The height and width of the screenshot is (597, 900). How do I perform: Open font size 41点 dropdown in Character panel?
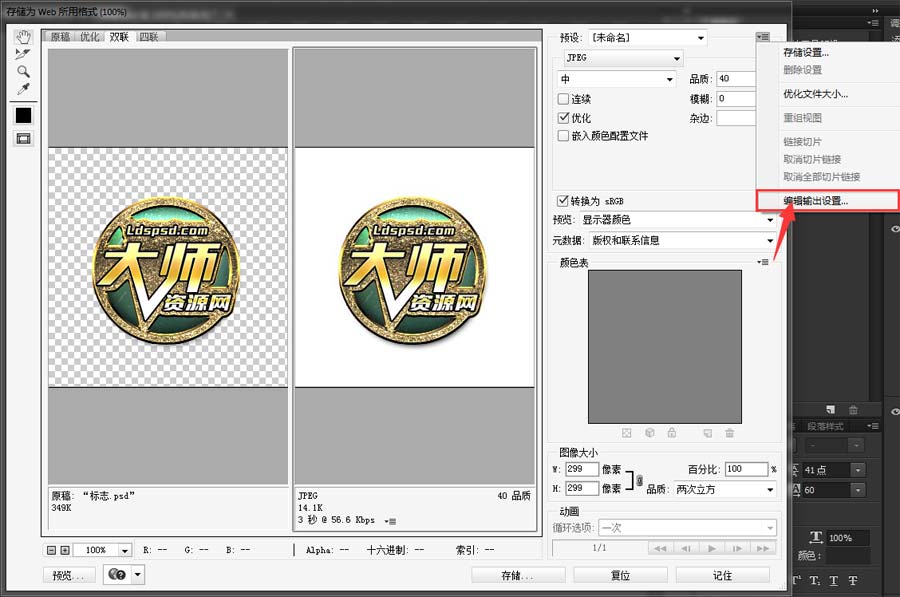click(858, 470)
